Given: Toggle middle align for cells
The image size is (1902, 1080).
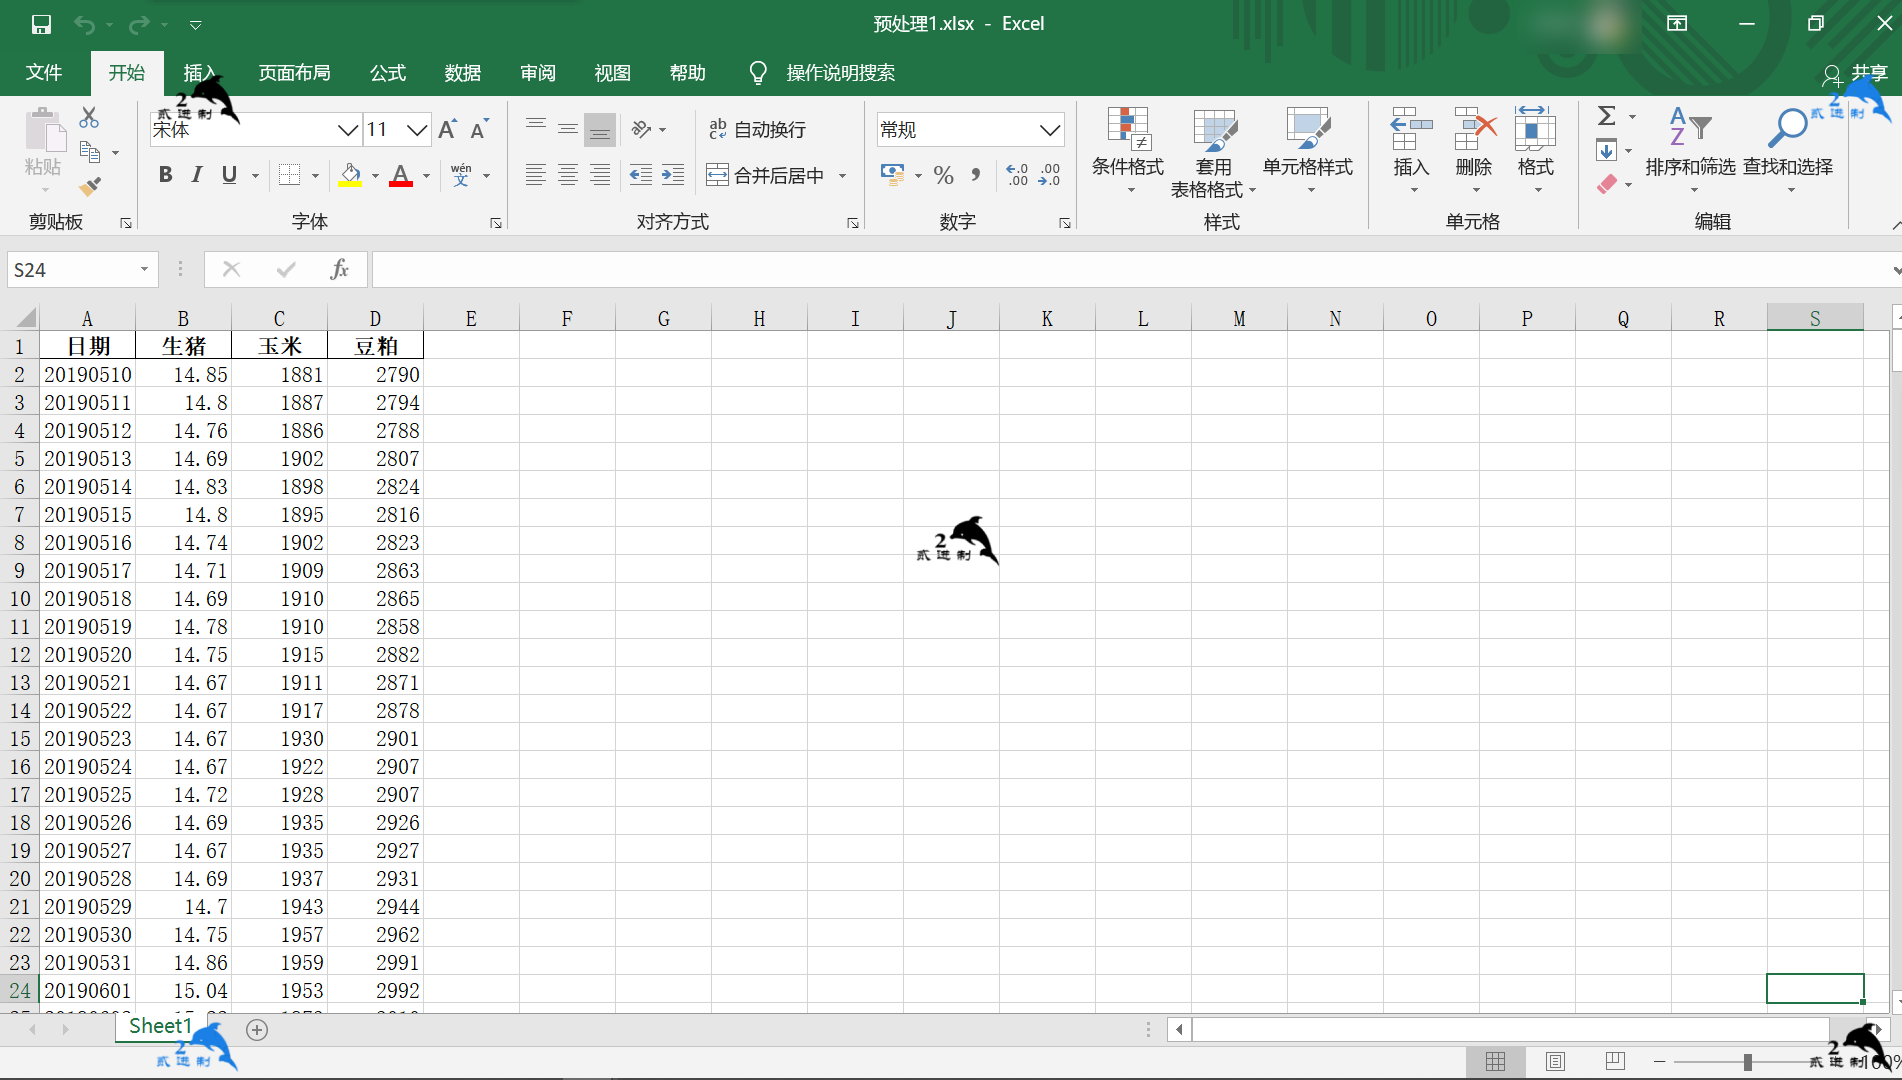Looking at the screenshot, I should click(568, 129).
